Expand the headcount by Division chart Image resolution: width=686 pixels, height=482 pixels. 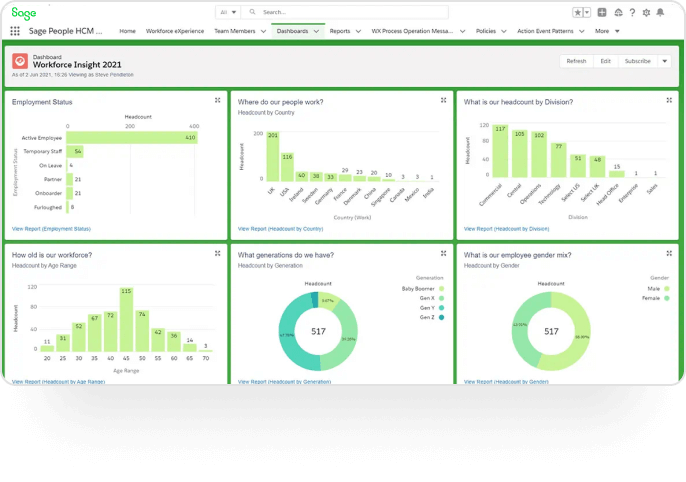click(x=668, y=100)
